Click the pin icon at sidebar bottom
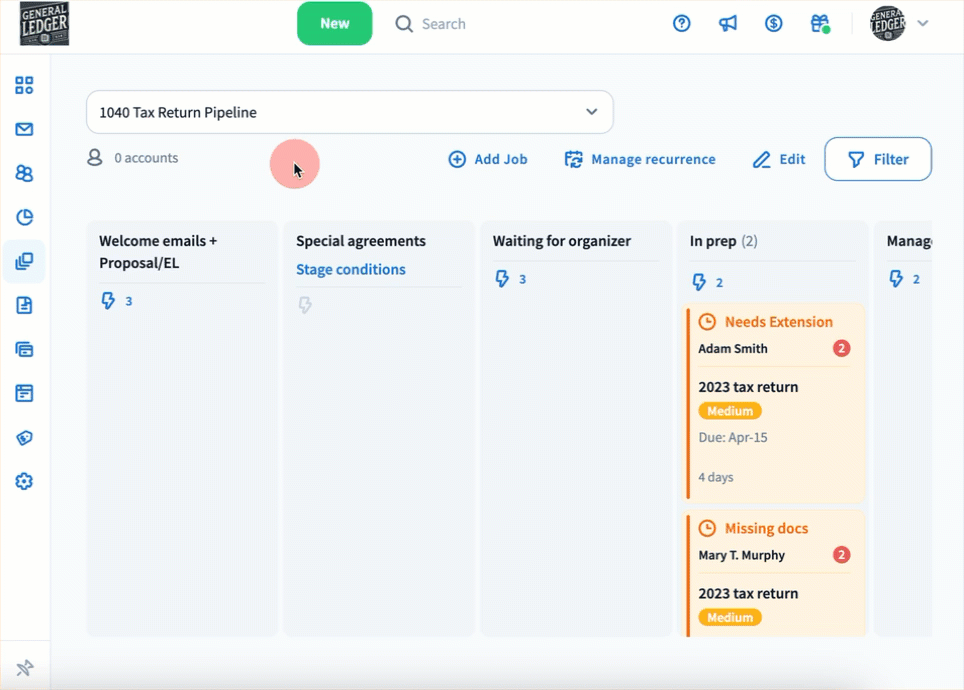This screenshot has width=964, height=690. pos(25,668)
